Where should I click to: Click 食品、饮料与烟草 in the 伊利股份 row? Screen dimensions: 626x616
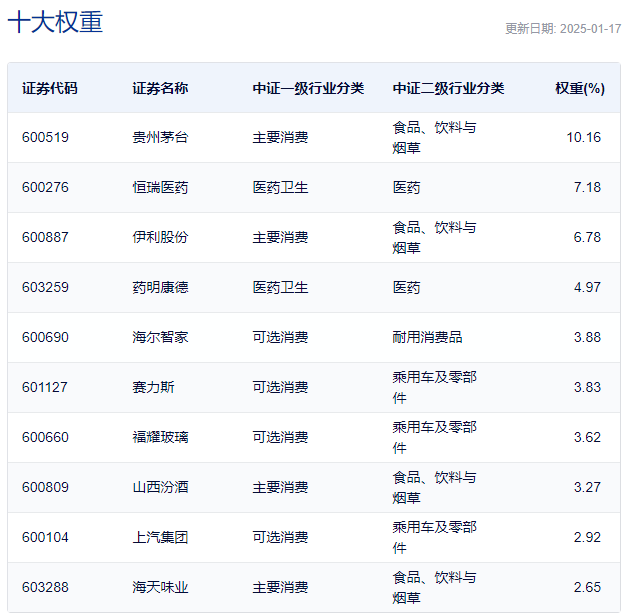434,237
